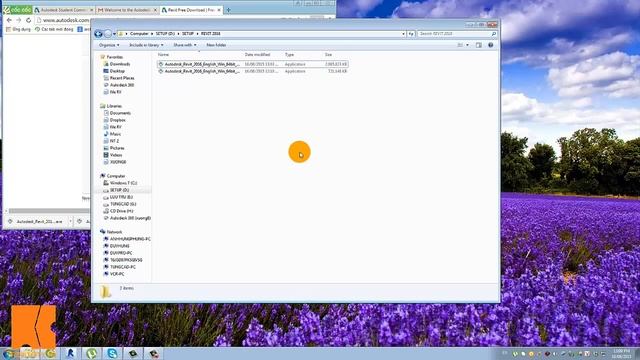
Task: Click the browser forward arrow
Action: coord(18,20)
